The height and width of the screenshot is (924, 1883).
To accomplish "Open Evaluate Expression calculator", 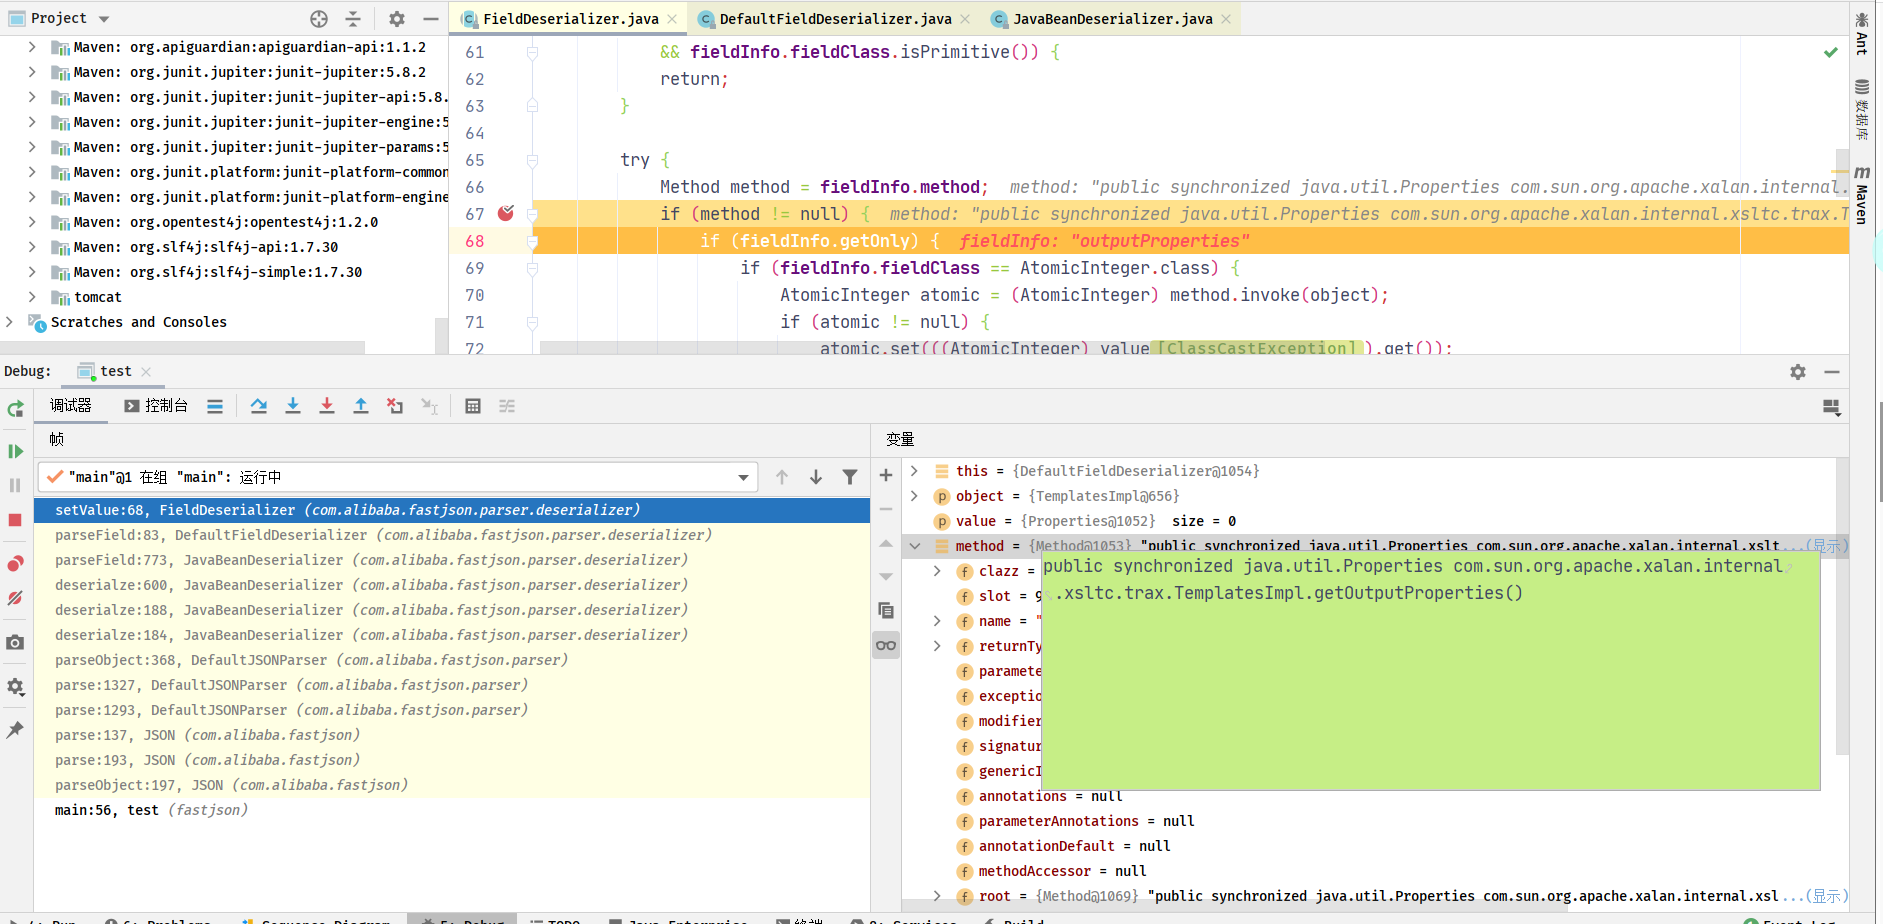I will [473, 406].
